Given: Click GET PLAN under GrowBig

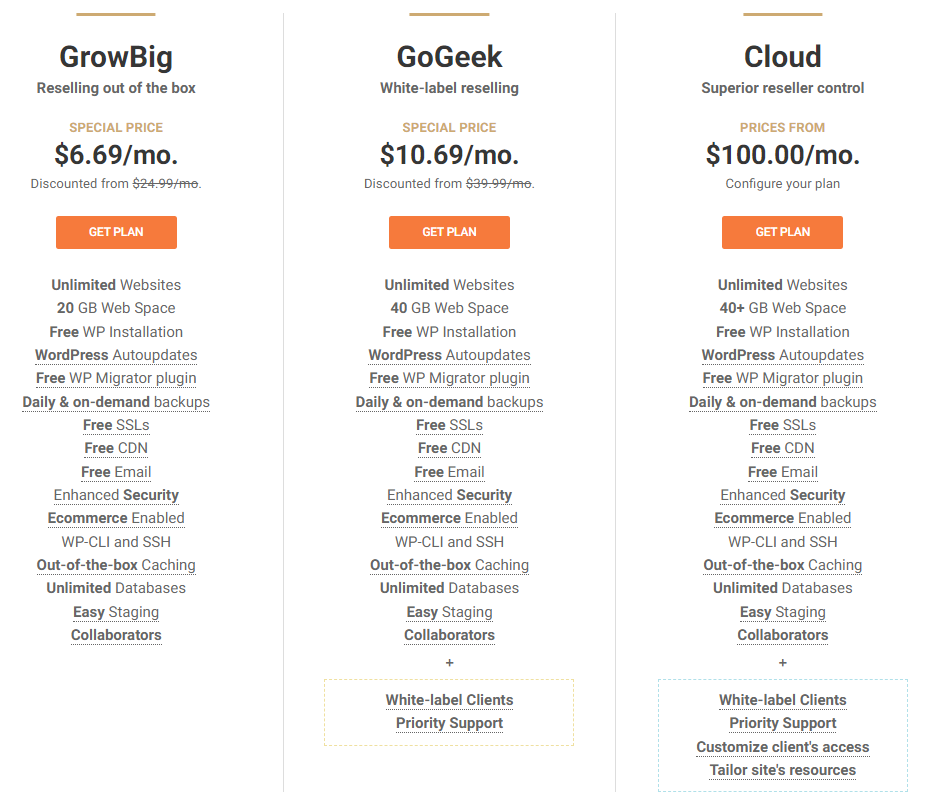Looking at the screenshot, I should 116,232.
